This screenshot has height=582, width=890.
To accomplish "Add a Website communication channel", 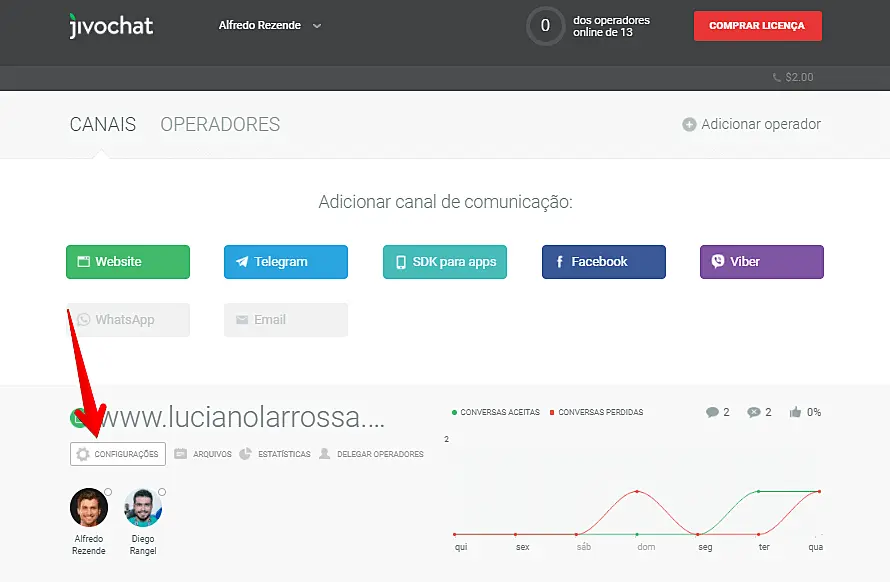I will click(127, 261).
